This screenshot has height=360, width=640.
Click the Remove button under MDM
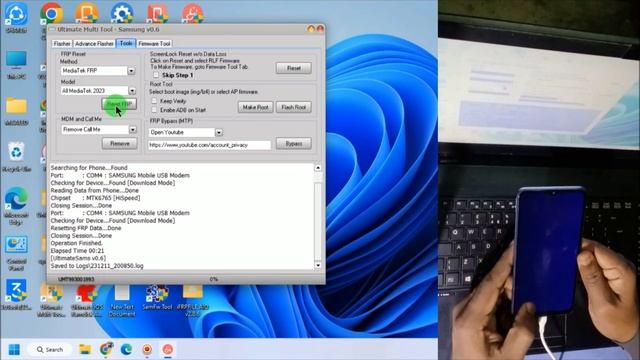tap(120, 144)
